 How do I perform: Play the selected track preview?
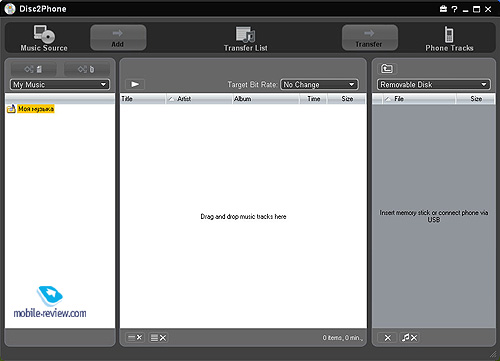[x=135, y=84]
